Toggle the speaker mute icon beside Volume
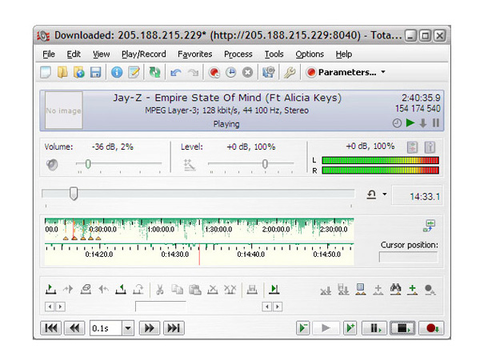The width and height of the screenshot is (480, 361). point(52,164)
